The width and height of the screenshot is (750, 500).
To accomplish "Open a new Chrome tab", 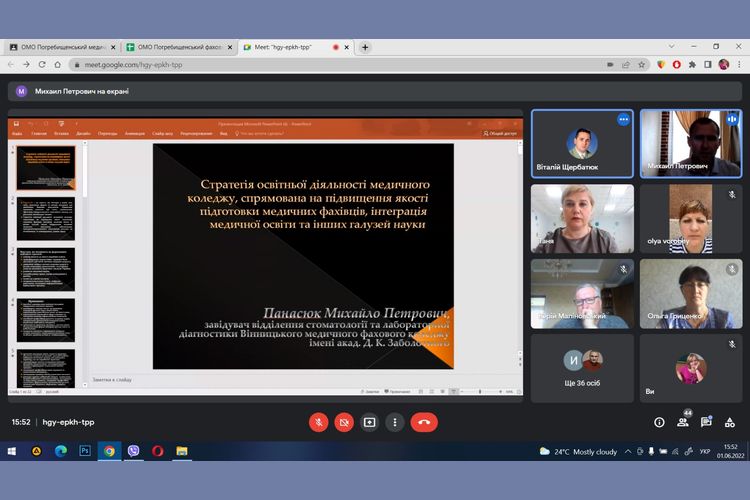I will (x=365, y=47).
